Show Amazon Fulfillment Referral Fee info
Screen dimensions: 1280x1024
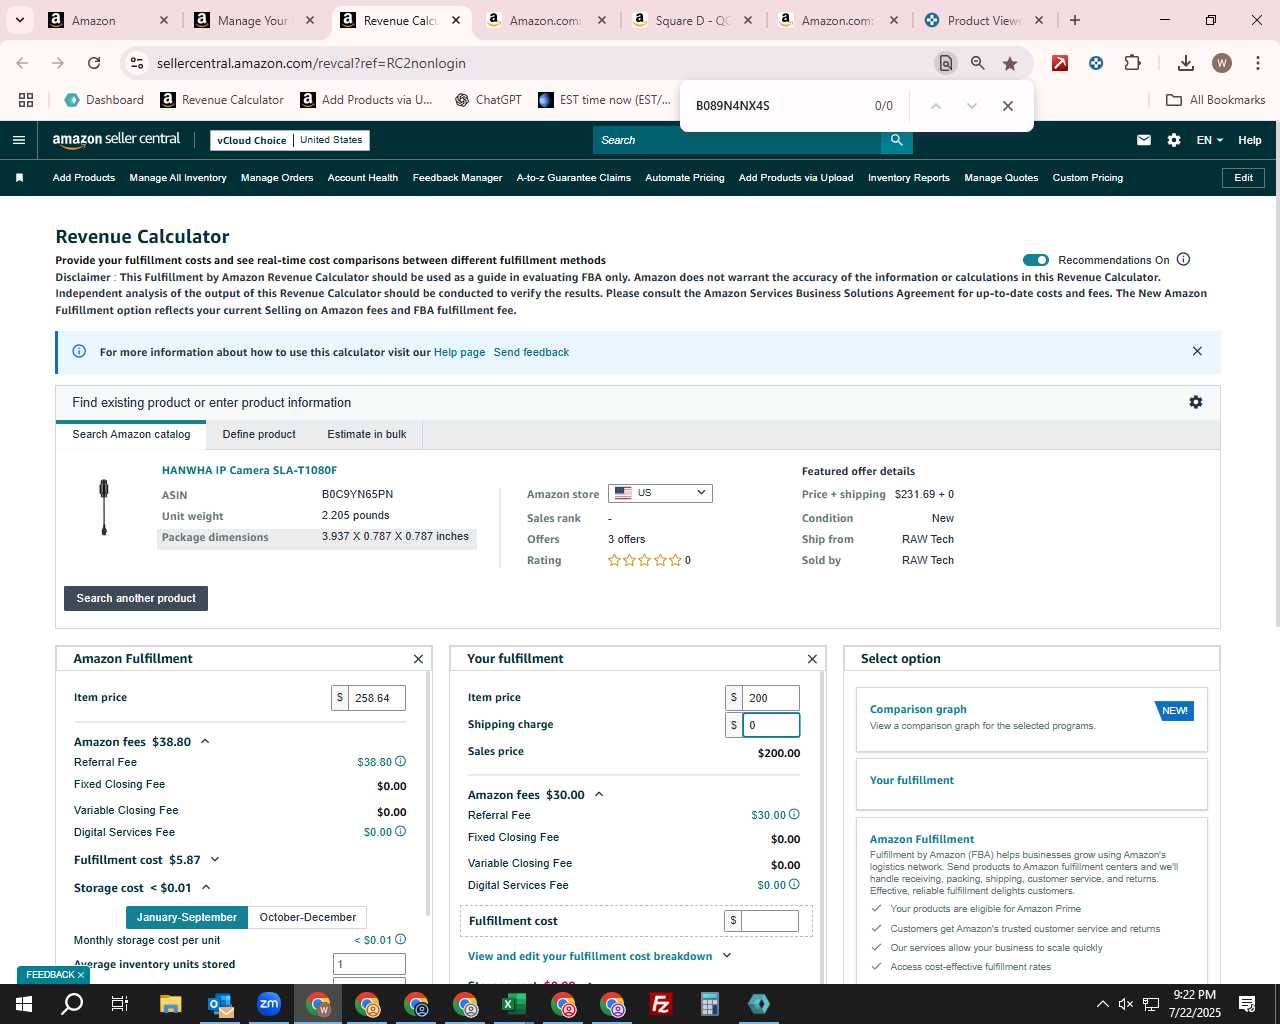pyautogui.click(x=401, y=762)
